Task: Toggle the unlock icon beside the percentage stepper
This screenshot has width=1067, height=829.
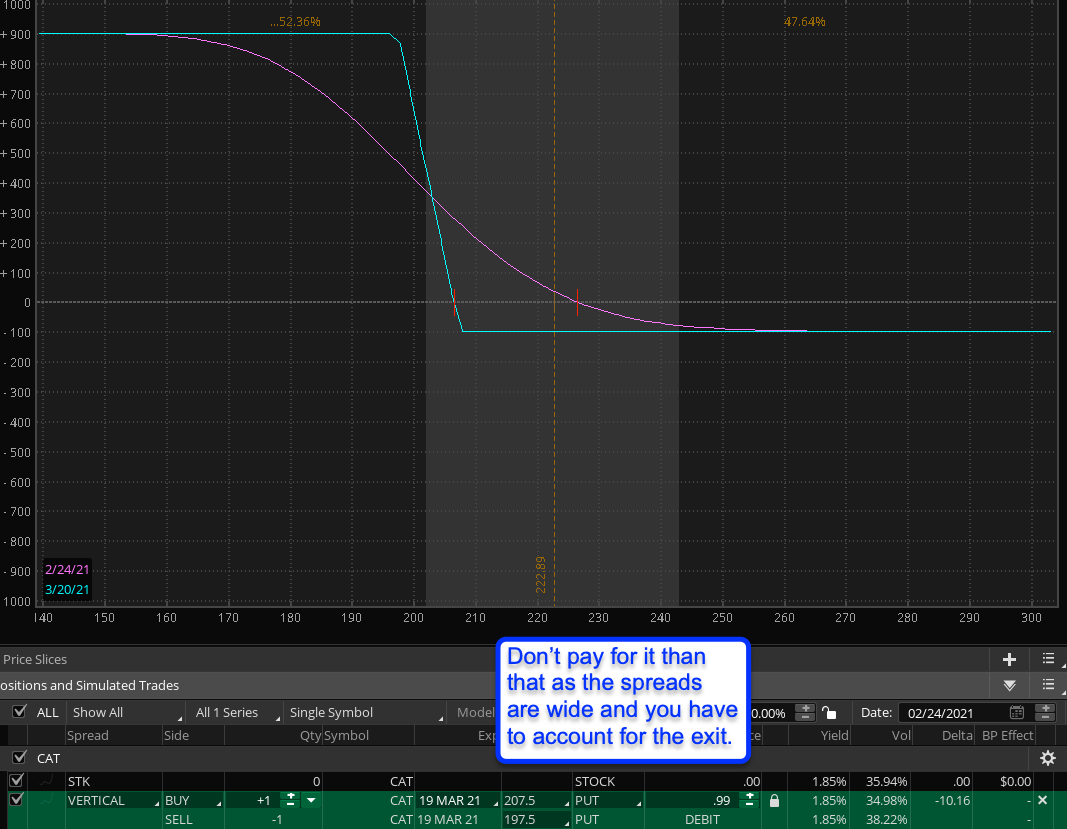Action: [829, 713]
